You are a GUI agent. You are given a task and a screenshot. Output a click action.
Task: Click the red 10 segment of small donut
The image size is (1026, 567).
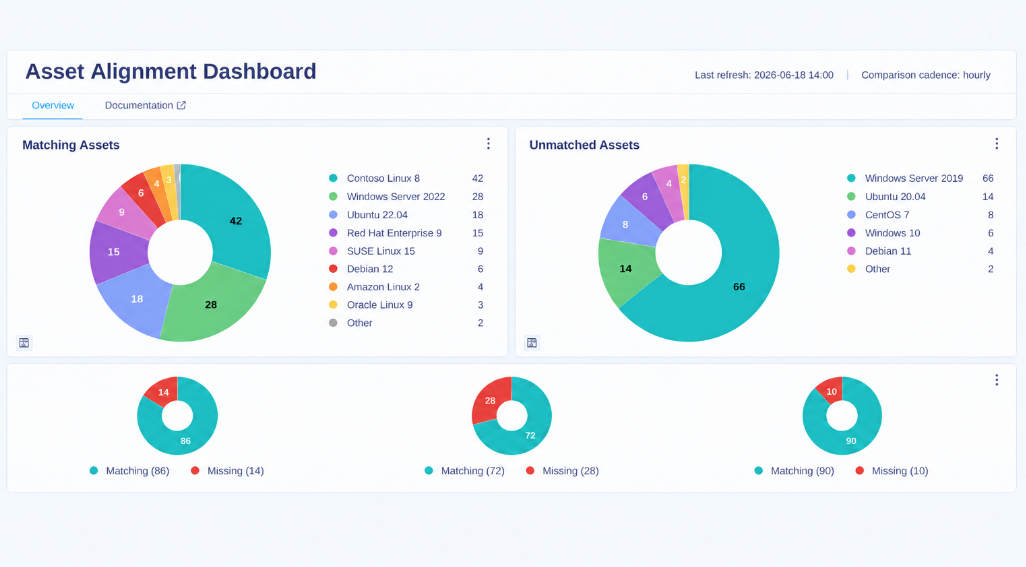point(831,392)
